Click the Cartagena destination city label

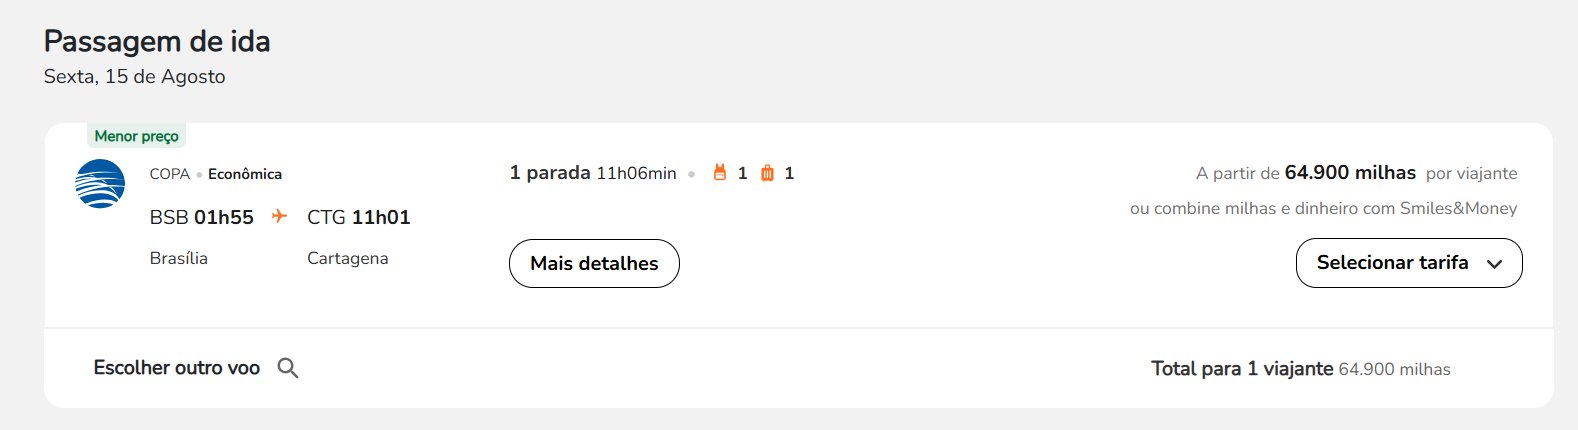click(348, 258)
